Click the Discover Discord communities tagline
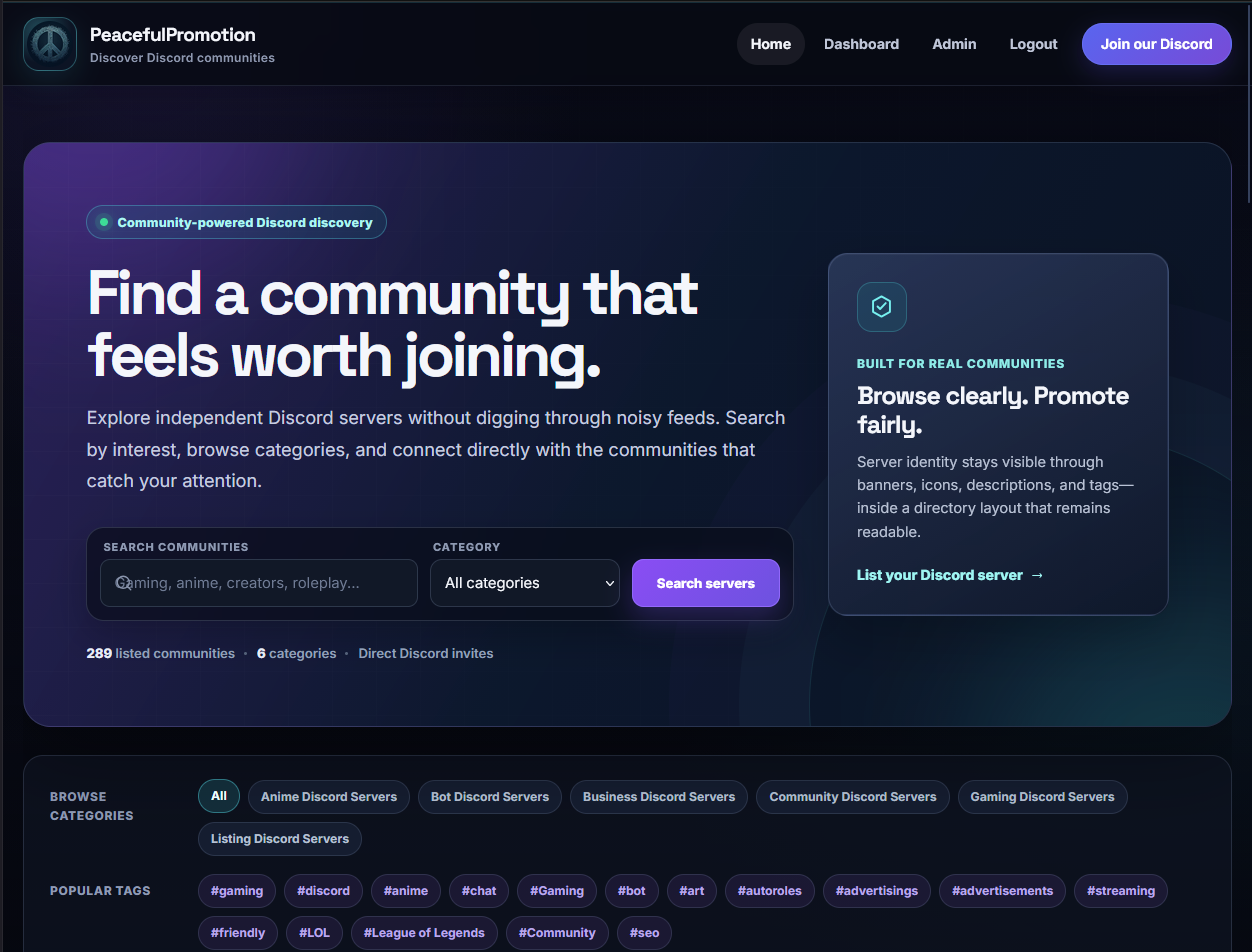The width and height of the screenshot is (1252, 952). tap(182, 58)
